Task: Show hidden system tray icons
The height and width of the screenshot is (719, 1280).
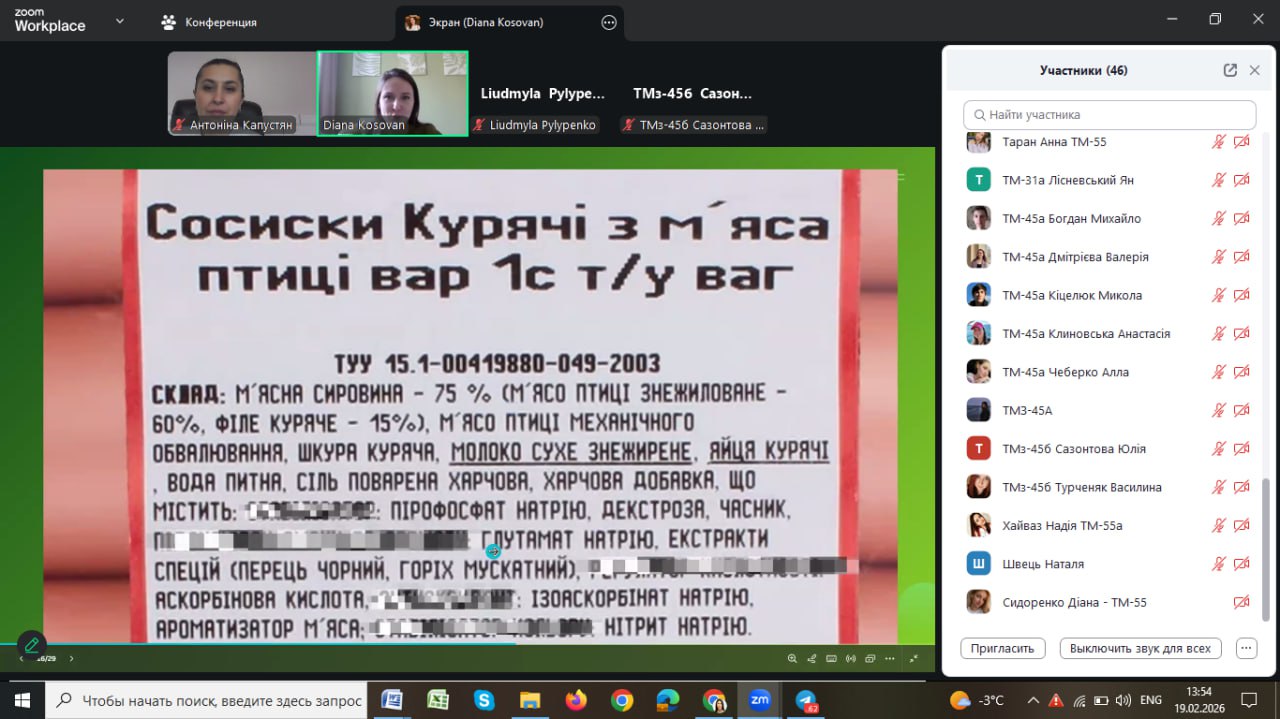Action: [1033, 700]
